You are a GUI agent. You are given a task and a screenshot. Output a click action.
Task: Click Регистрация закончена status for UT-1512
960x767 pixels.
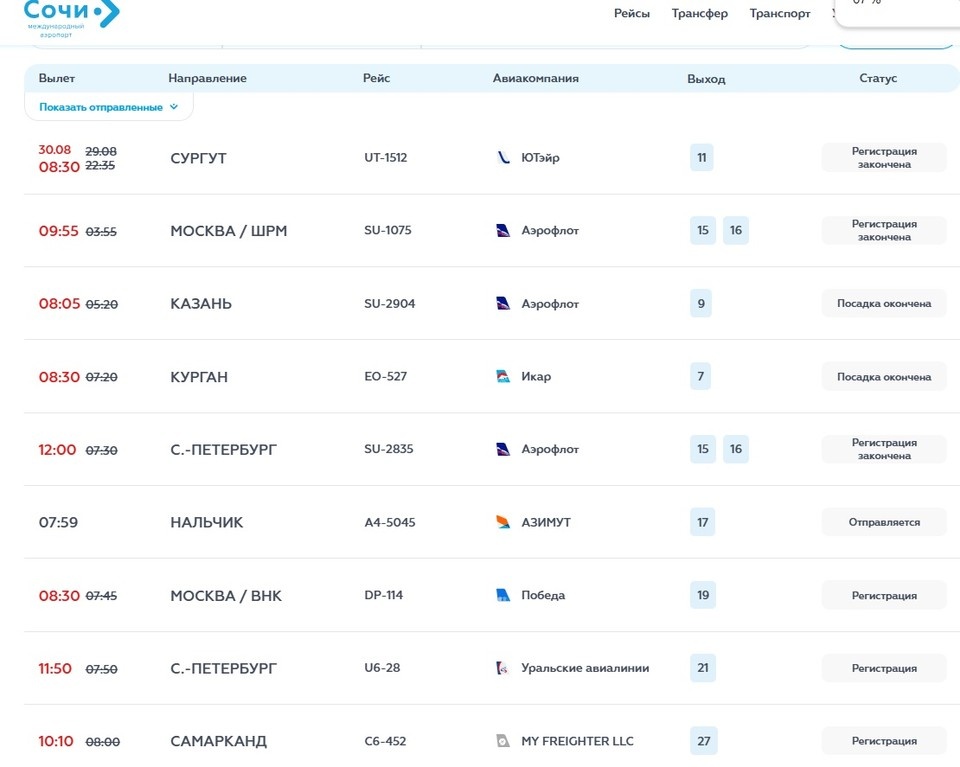tap(884, 157)
